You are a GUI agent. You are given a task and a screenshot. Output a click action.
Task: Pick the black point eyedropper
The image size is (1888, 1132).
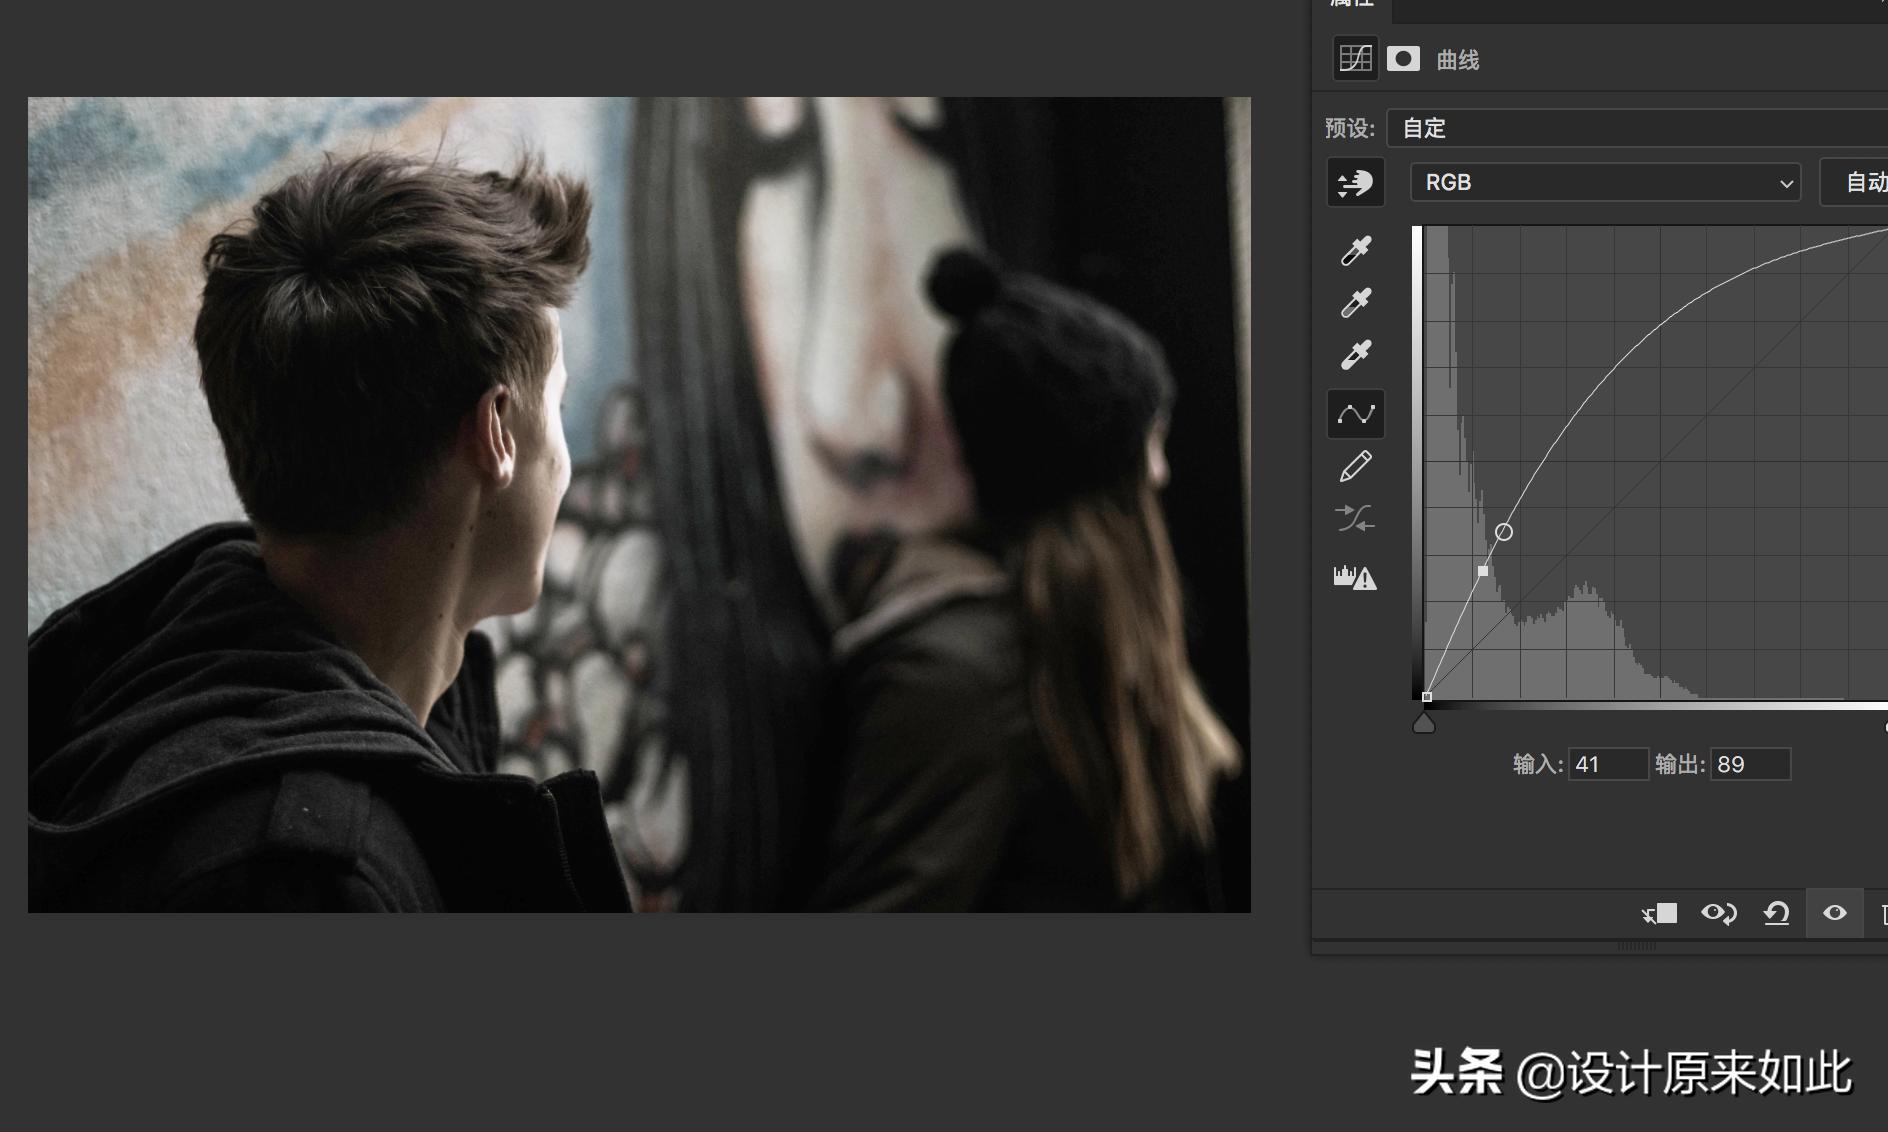[x=1355, y=250]
